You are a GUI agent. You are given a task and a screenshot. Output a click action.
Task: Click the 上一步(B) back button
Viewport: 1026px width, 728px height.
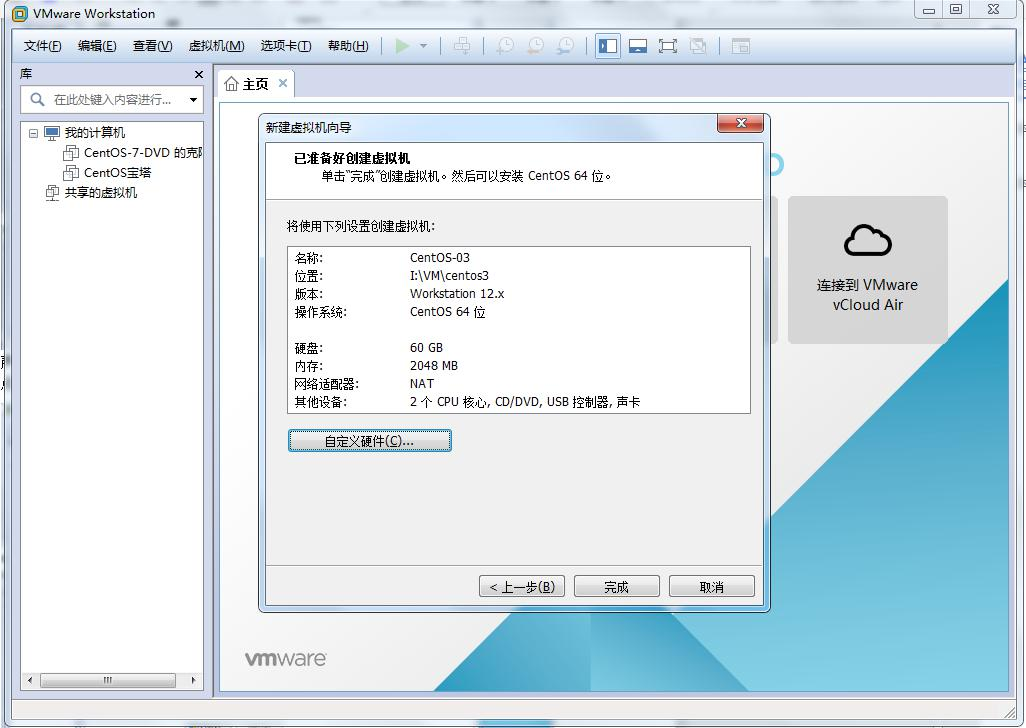coord(522,587)
